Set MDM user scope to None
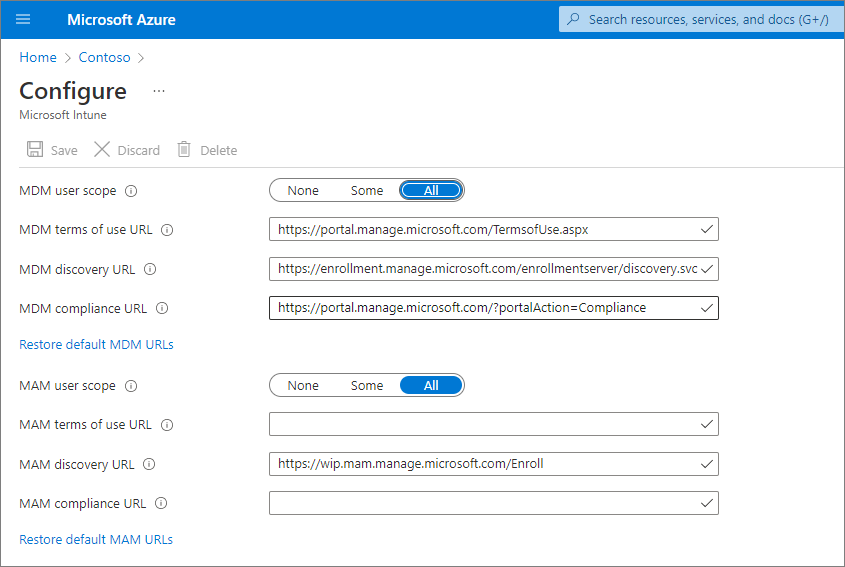This screenshot has width=845, height=567. point(303,190)
